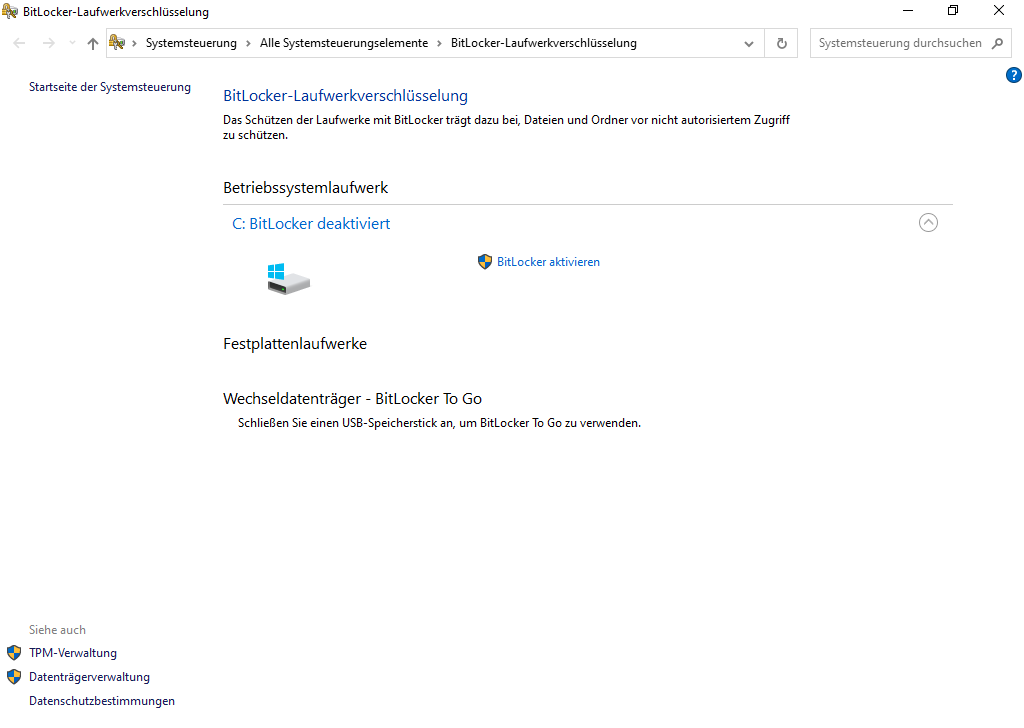Image resolution: width=1024 pixels, height=728 pixels.
Task: Collapse the C: drive section with the round chevron
Action: 928,223
